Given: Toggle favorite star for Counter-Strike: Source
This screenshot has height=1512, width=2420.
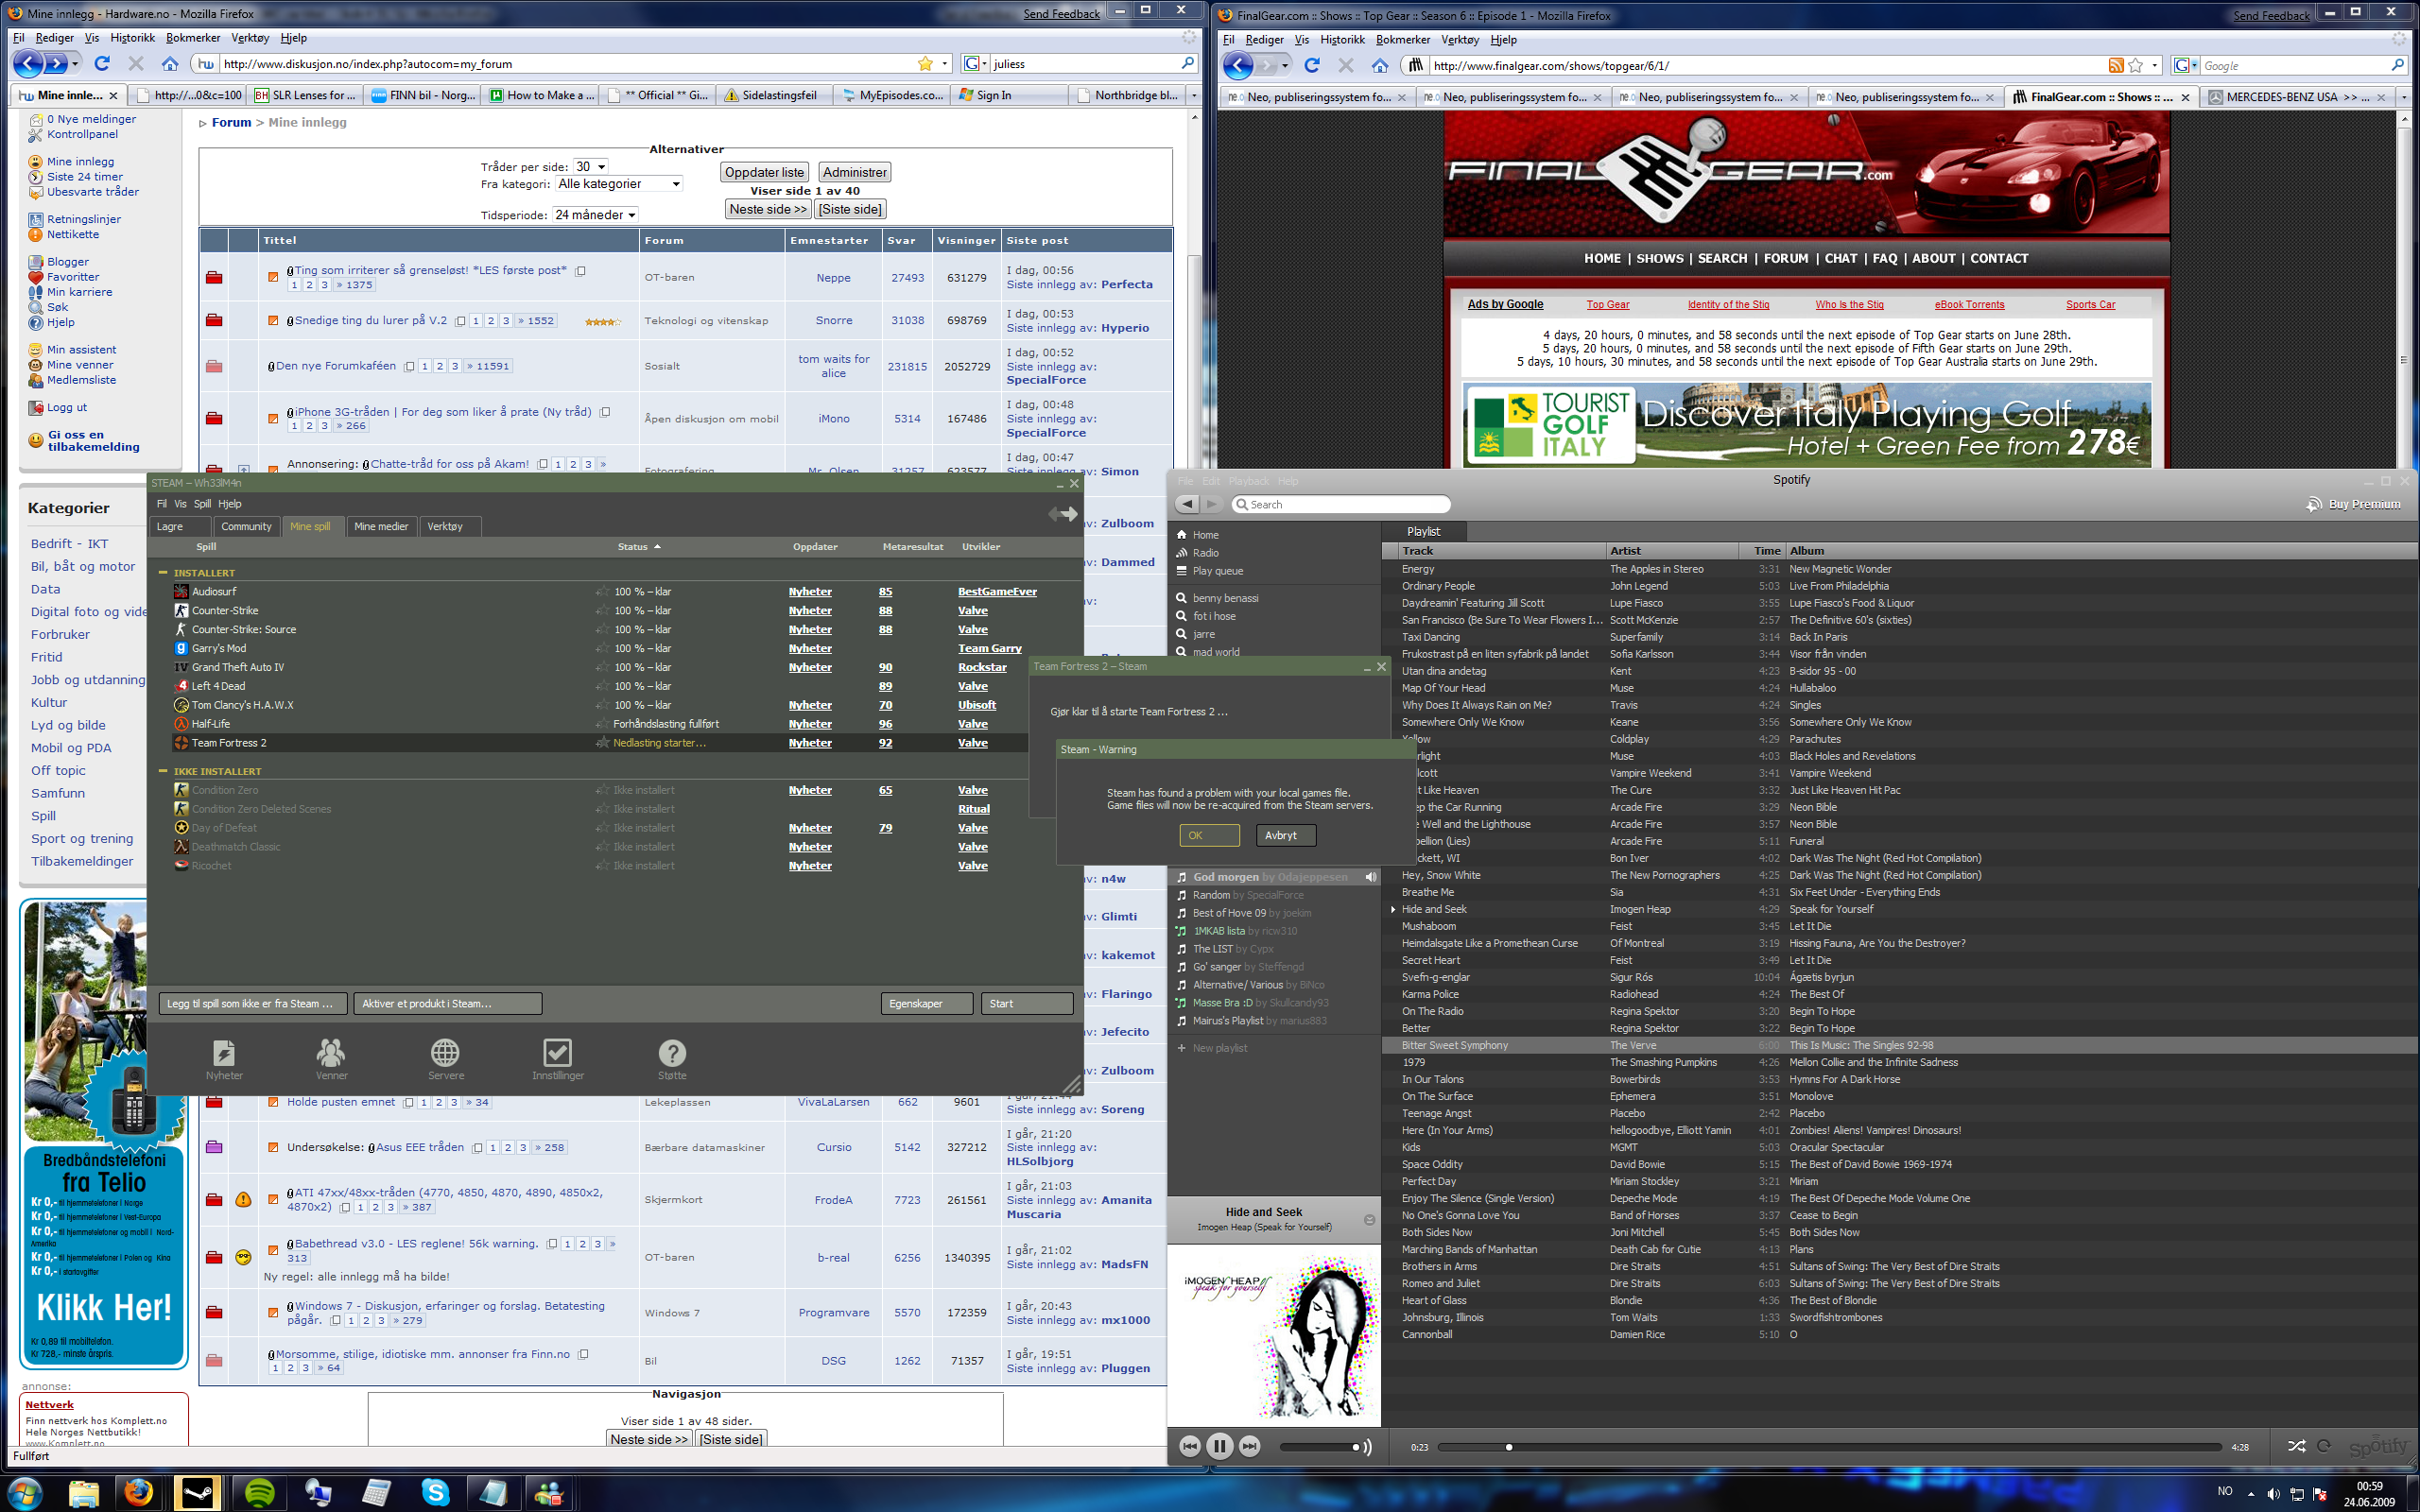Looking at the screenshot, I should click(602, 629).
